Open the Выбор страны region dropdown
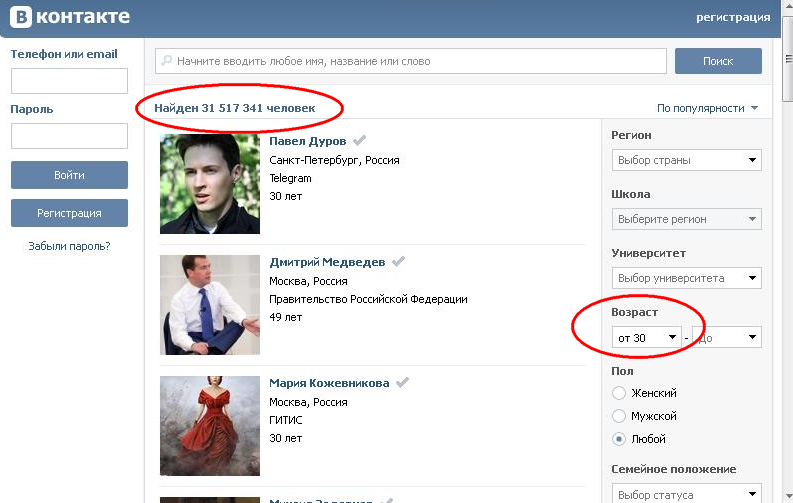Image resolution: width=793 pixels, height=503 pixels. click(686, 160)
